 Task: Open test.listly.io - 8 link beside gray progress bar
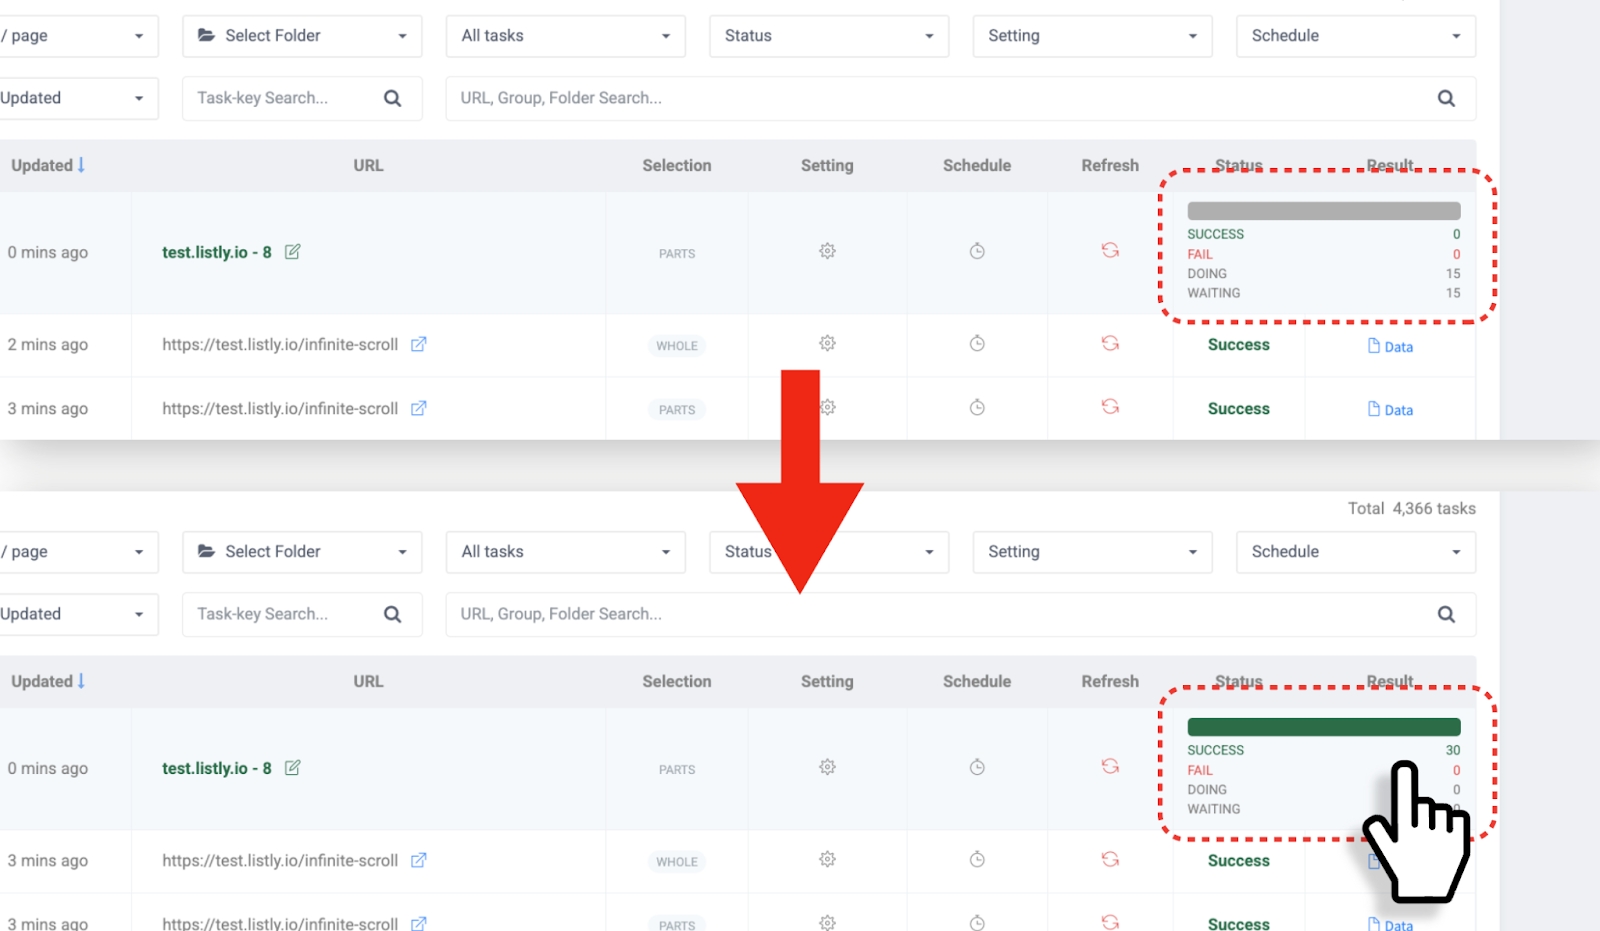[216, 252]
